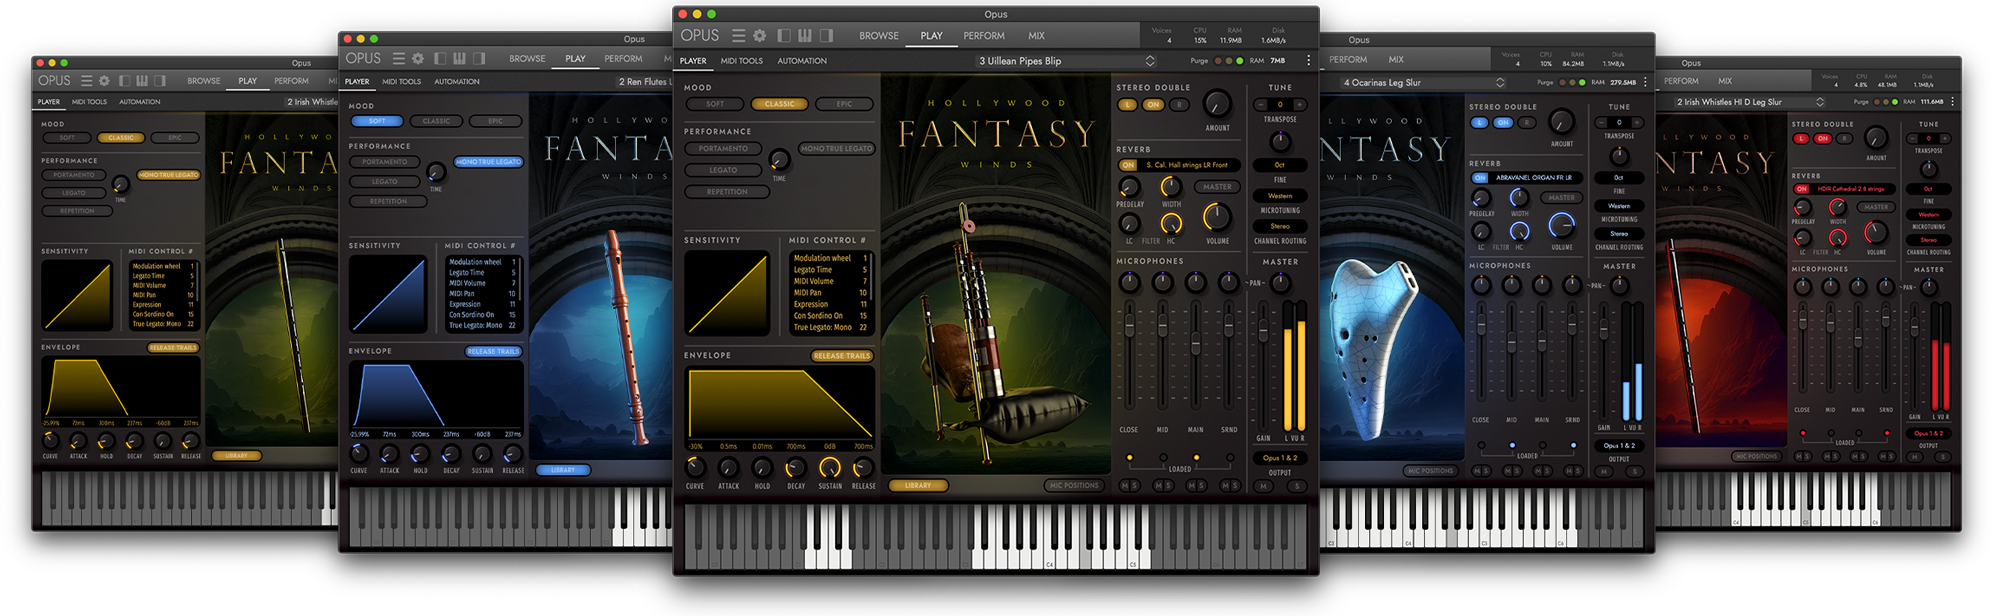Toggle Stereo Double ON in center window

pos(1153,105)
